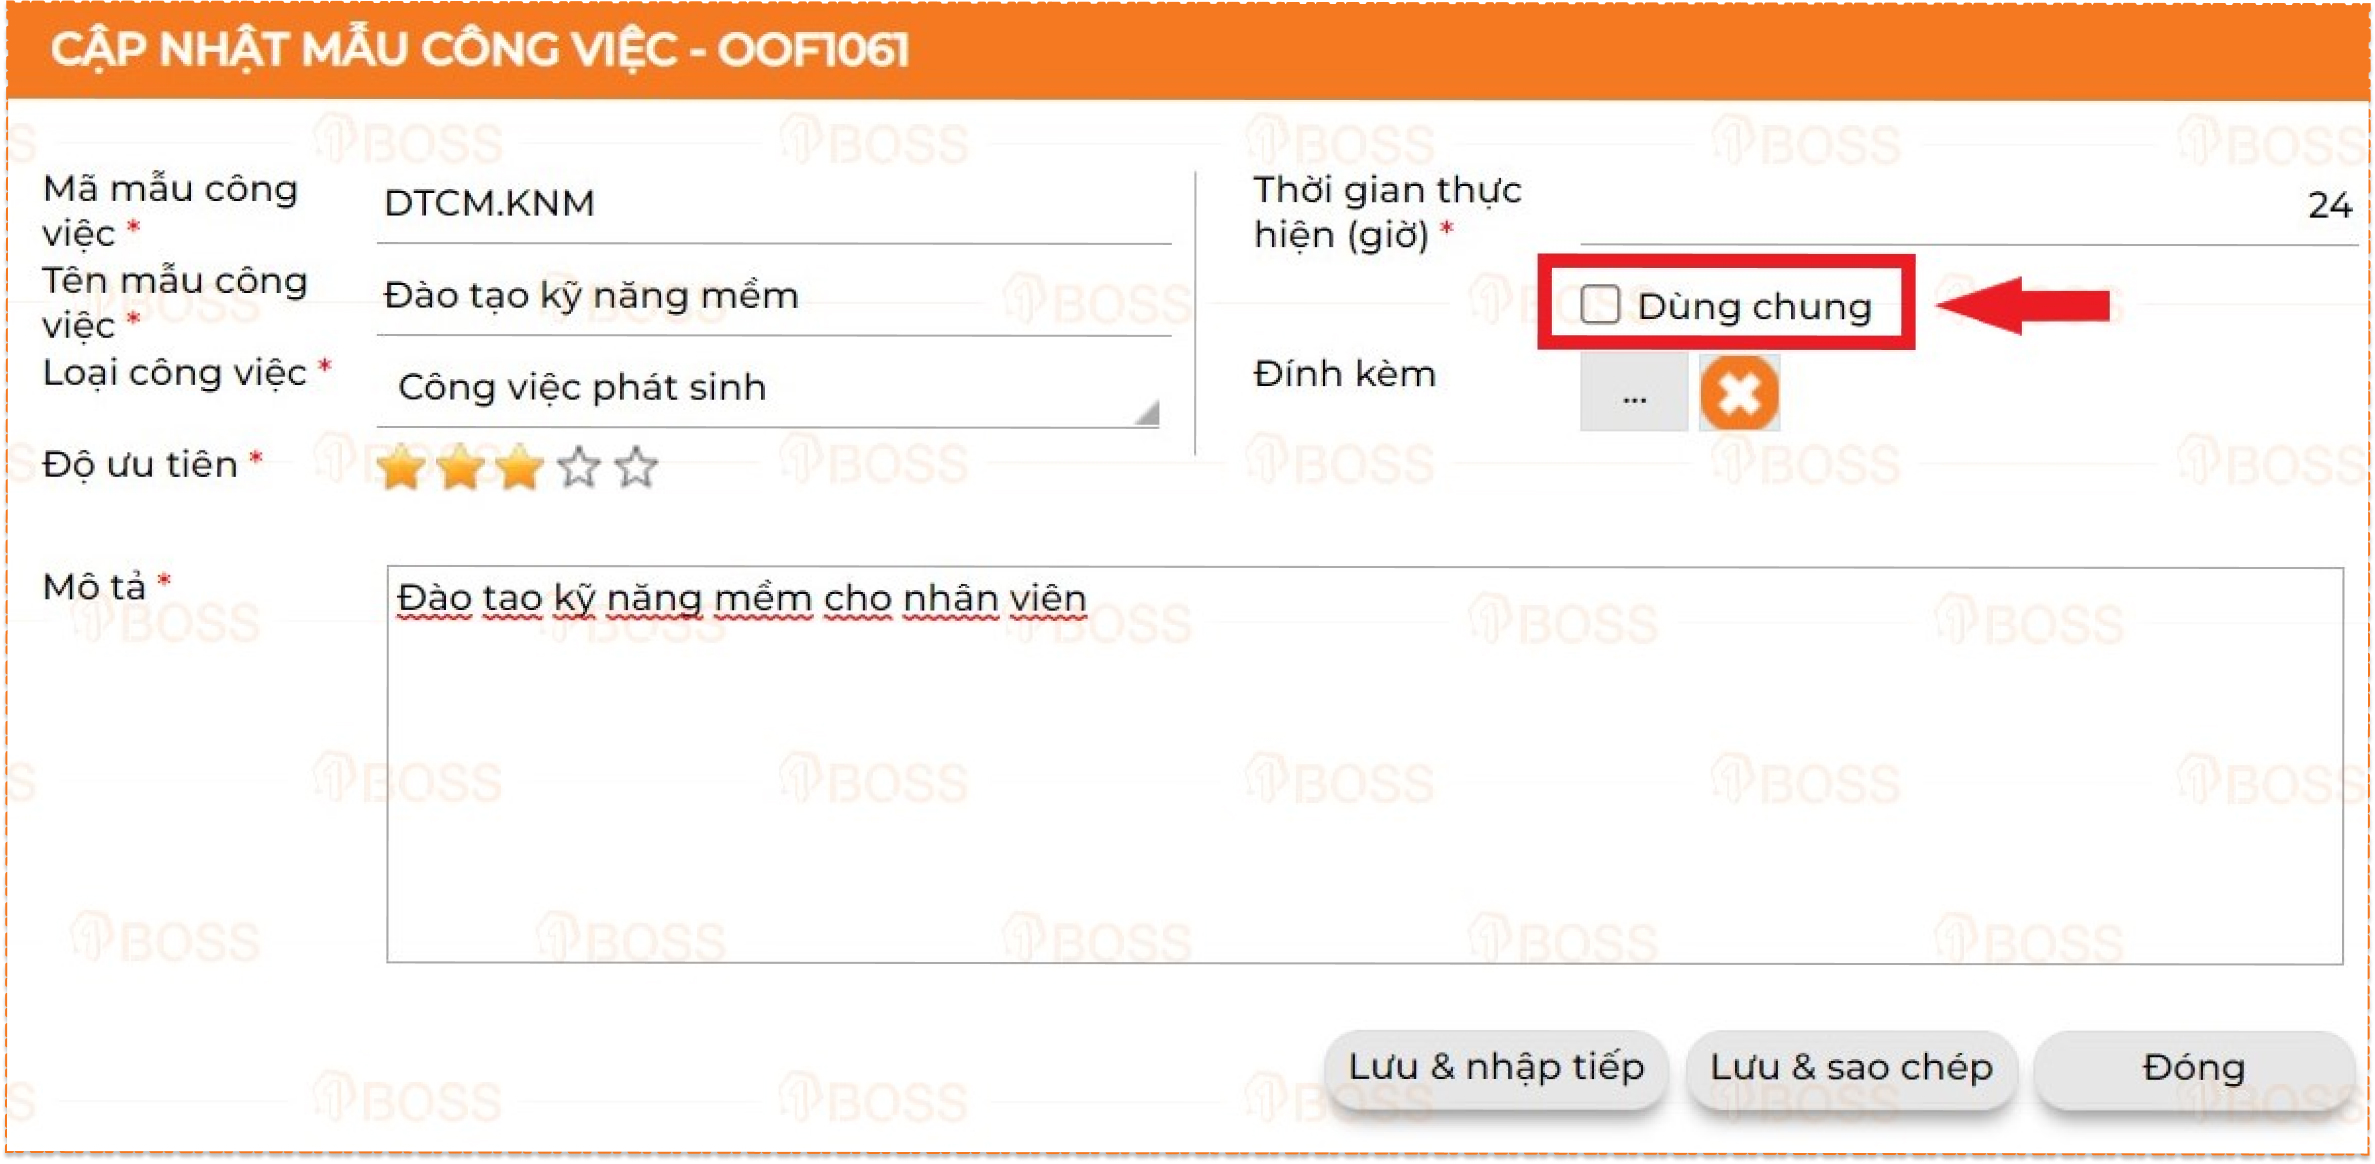Set priority to two stars

point(461,468)
